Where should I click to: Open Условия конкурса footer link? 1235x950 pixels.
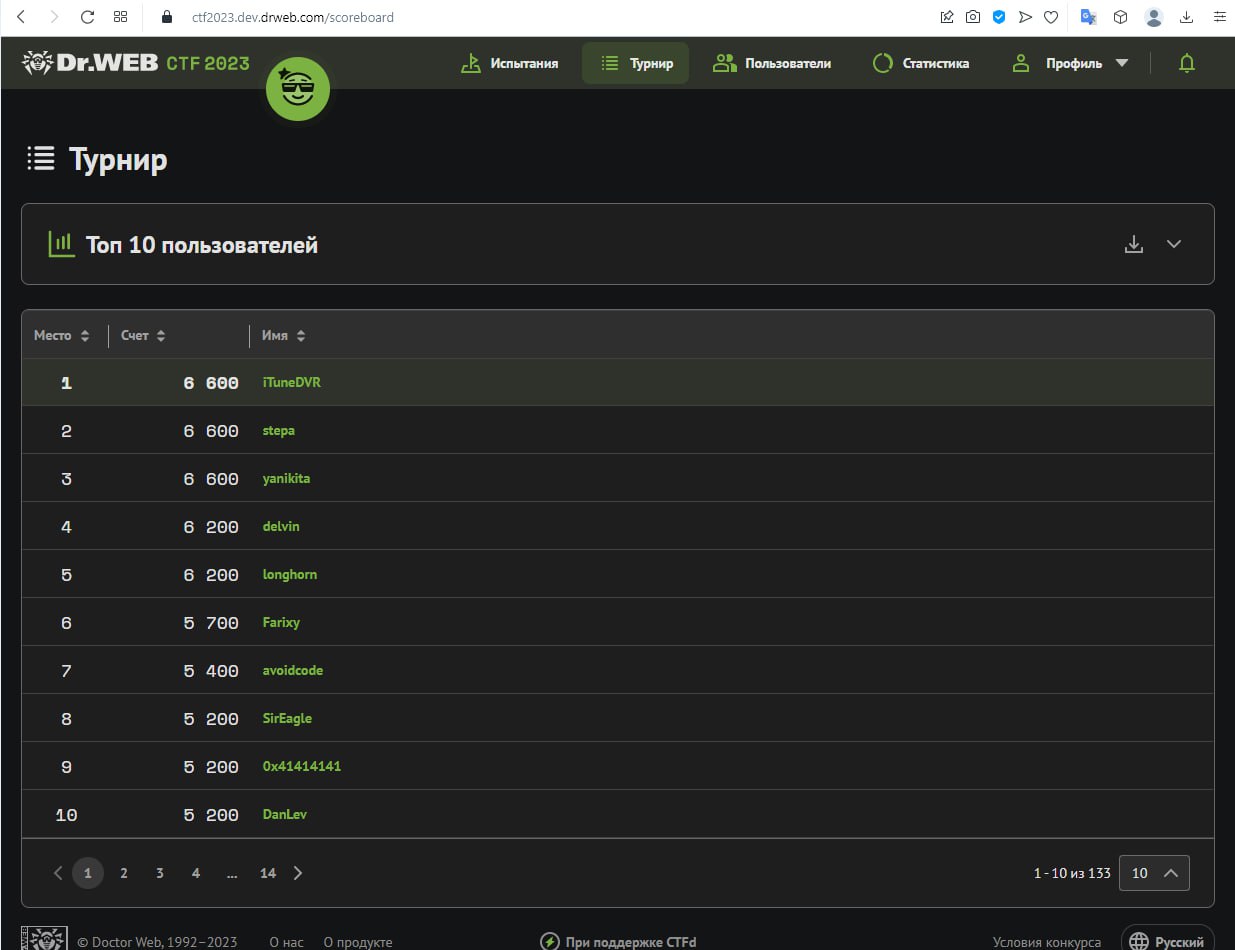(1047, 942)
